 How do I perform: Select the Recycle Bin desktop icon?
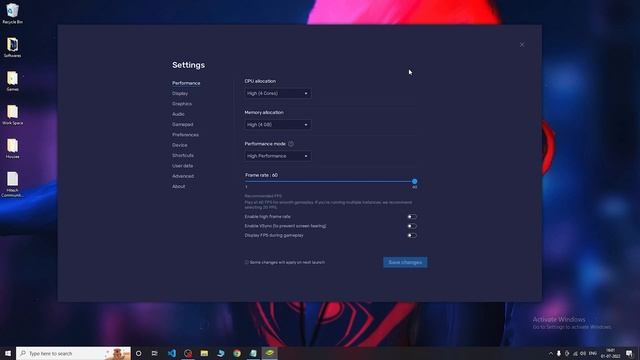point(12,13)
